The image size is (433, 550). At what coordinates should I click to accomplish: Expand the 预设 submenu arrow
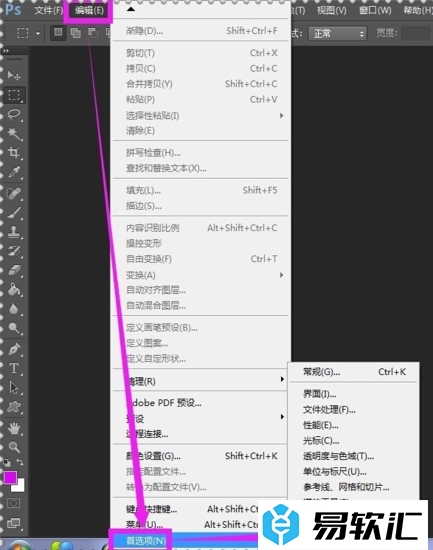pos(282,417)
